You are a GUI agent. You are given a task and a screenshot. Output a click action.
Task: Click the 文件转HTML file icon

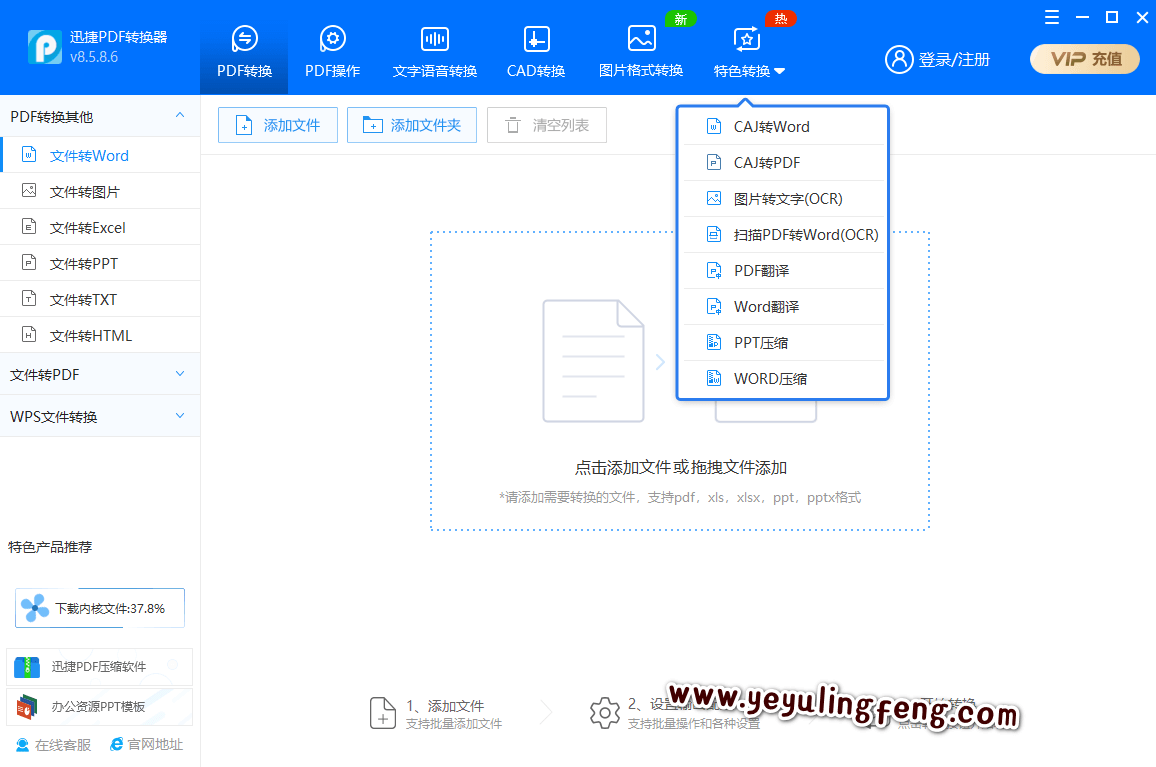pyautogui.click(x=29, y=335)
